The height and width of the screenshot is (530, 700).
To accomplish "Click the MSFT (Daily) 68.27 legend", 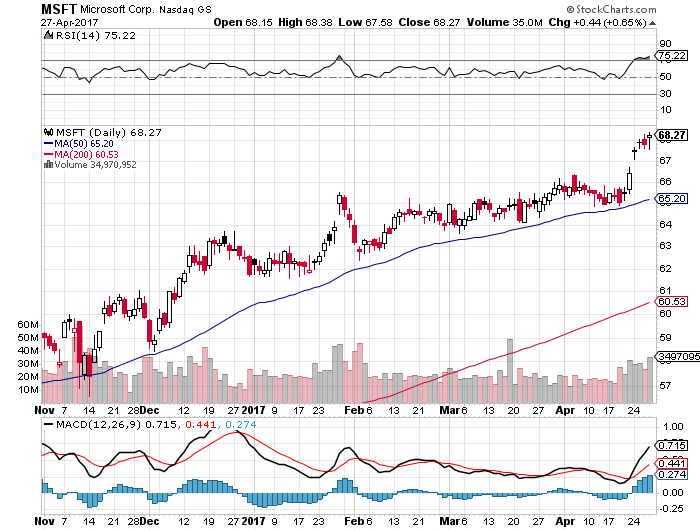I will (108, 133).
